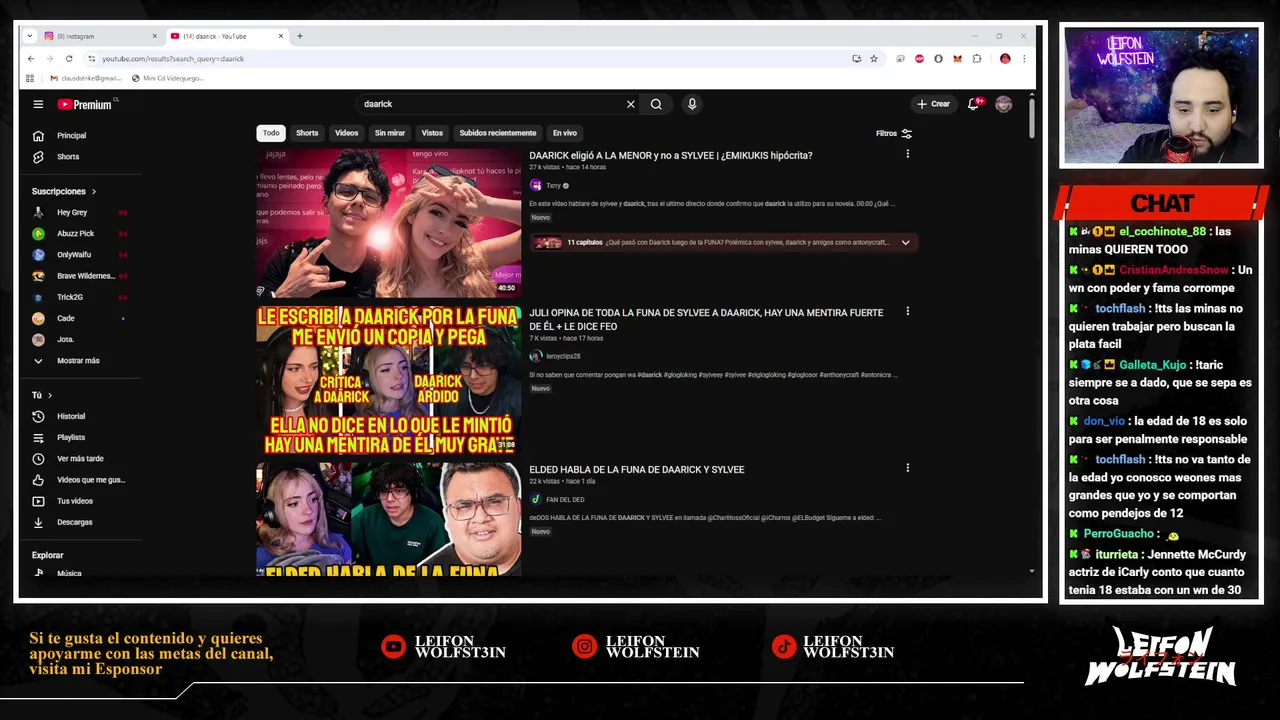Viewport: 1280px width, 720px height.
Task: Open options menu for the ELDED HABLA video
Action: coord(907,468)
